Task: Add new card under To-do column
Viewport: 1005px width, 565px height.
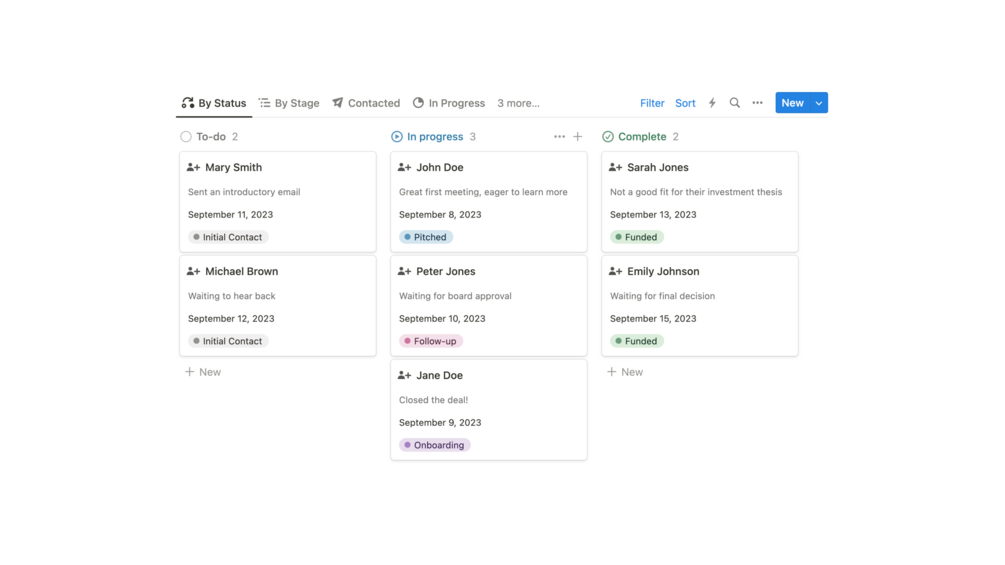Action: point(203,372)
